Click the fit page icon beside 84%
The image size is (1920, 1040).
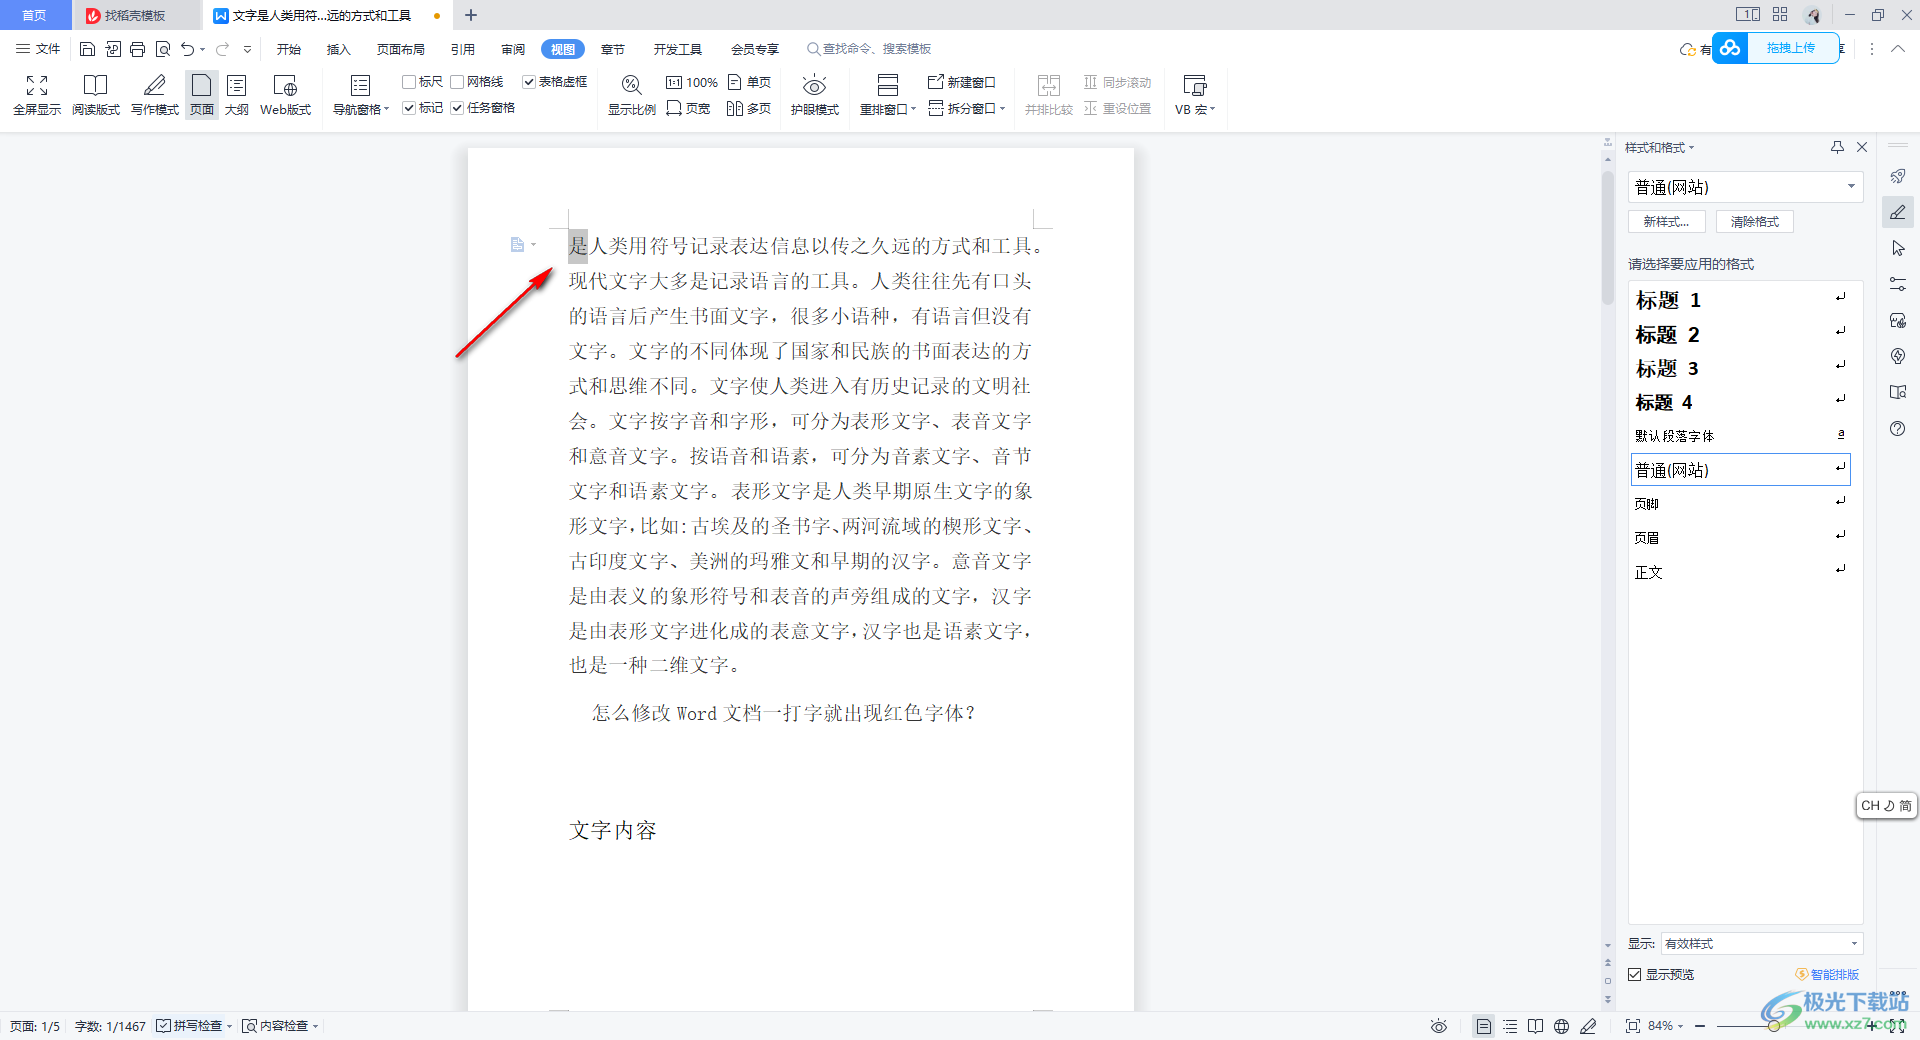[x=1633, y=1026]
